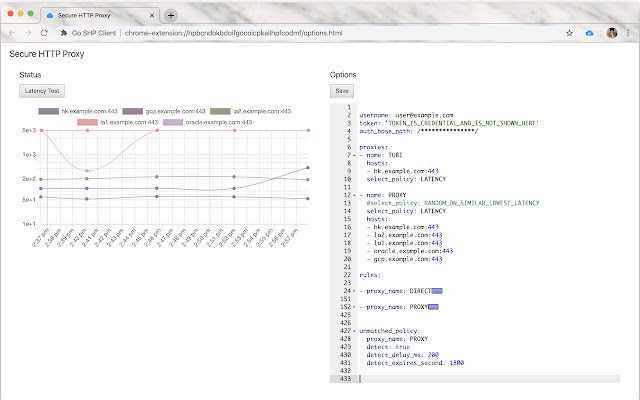The width and height of the screenshot is (640, 400).
Task: Open the profile avatar in the toolbar
Action: [611, 33]
